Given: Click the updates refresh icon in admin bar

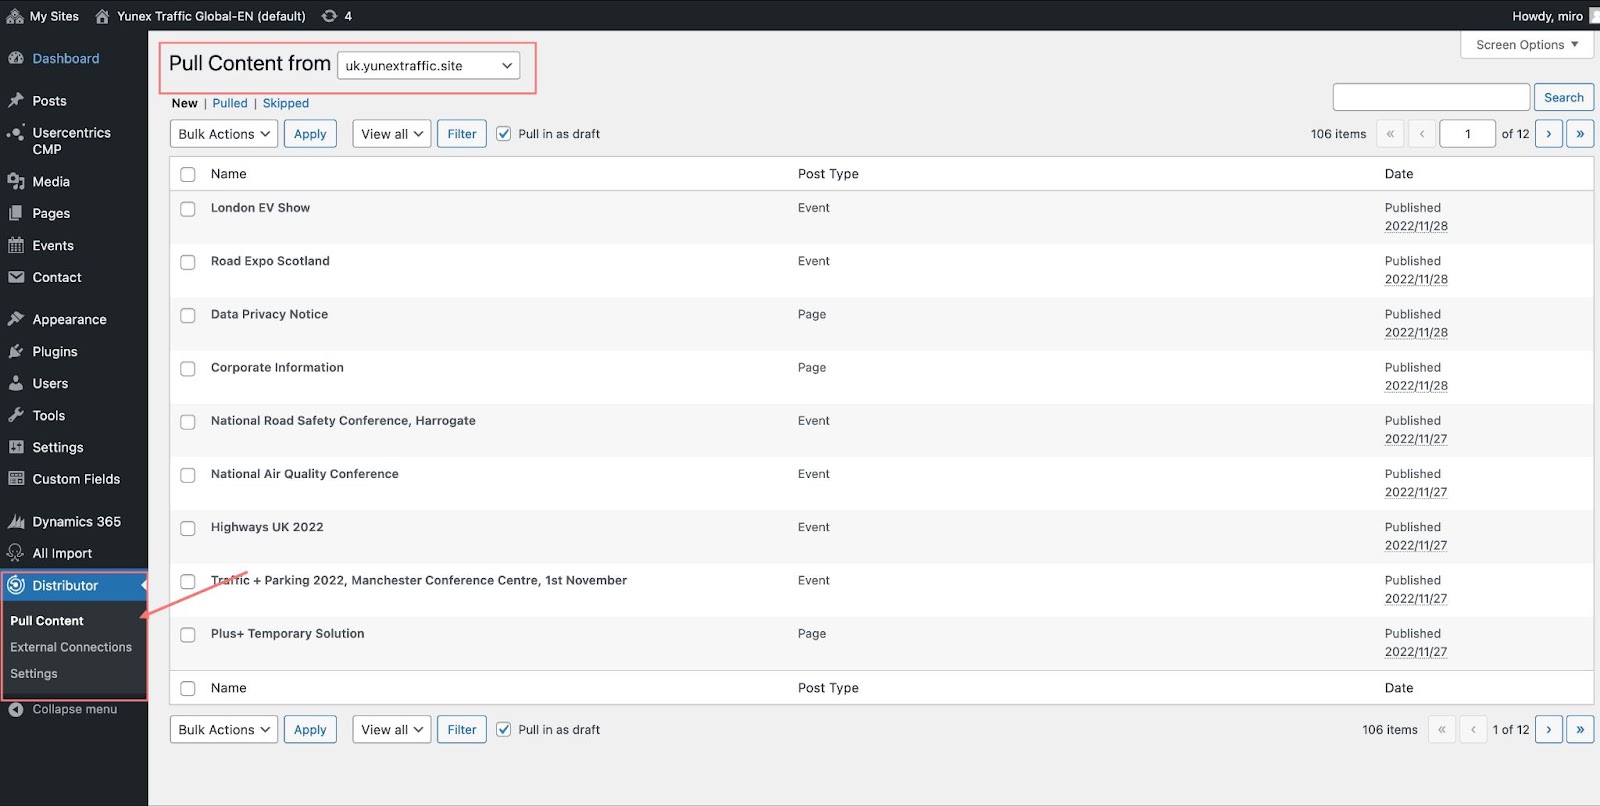Looking at the screenshot, I should (329, 16).
